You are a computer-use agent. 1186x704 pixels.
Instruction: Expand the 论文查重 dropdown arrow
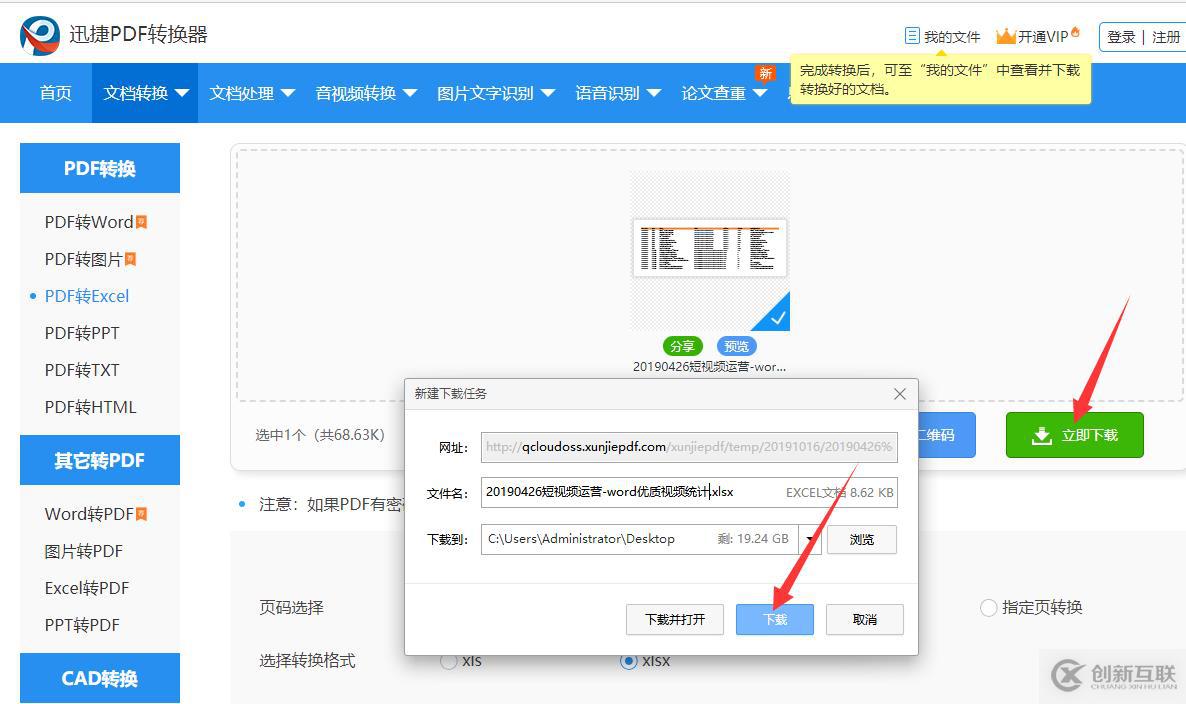click(760, 93)
